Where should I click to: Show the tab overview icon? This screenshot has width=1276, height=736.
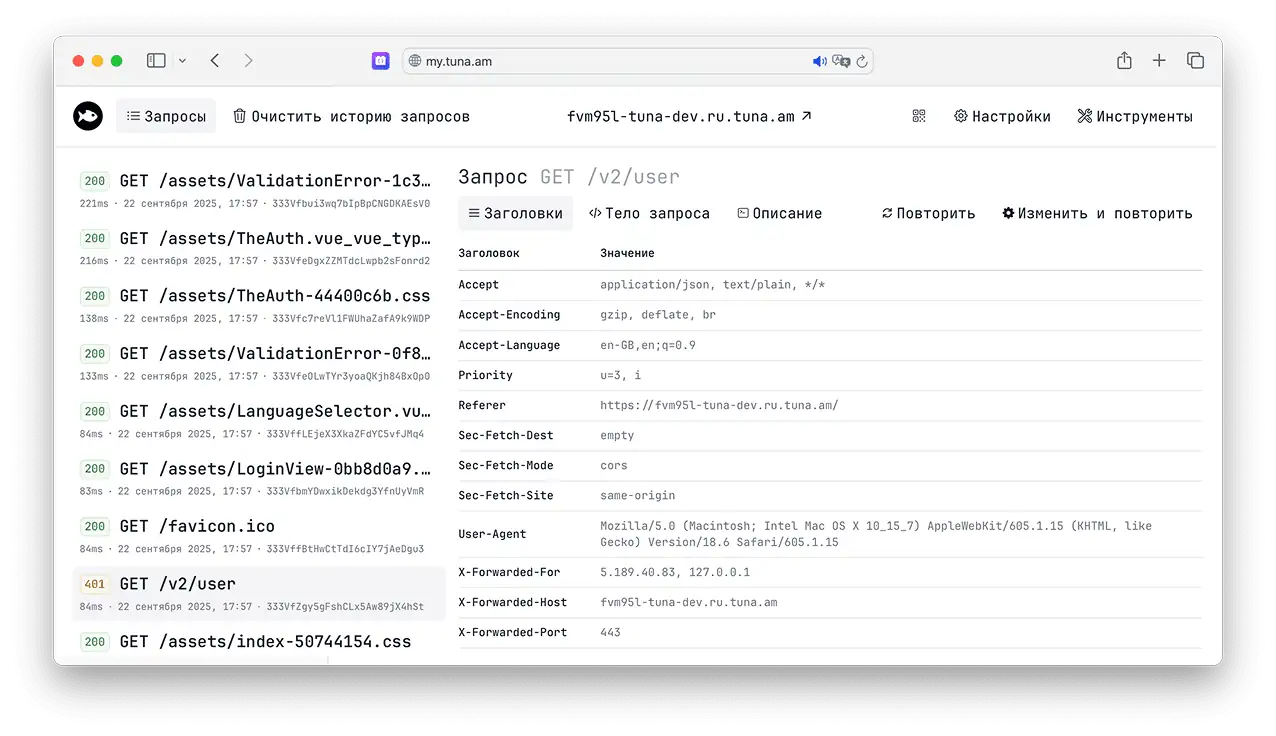pyautogui.click(x=1195, y=61)
